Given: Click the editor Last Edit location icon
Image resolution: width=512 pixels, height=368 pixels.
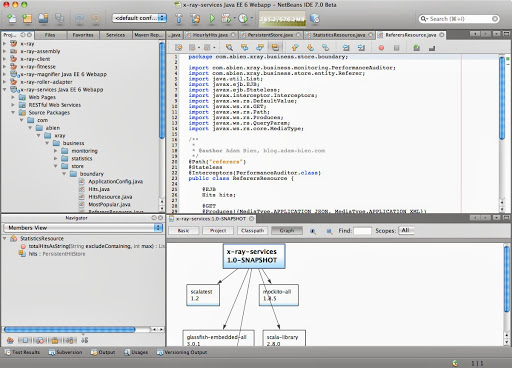Looking at the screenshot, I should click(x=179, y=48).
